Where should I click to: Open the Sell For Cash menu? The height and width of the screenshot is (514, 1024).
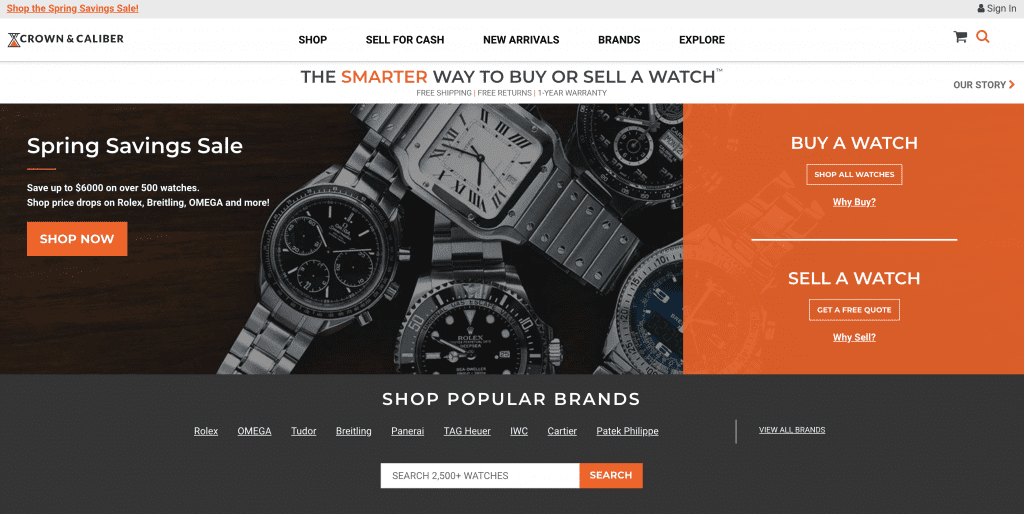pyautogui.click(x=405, y=40)
